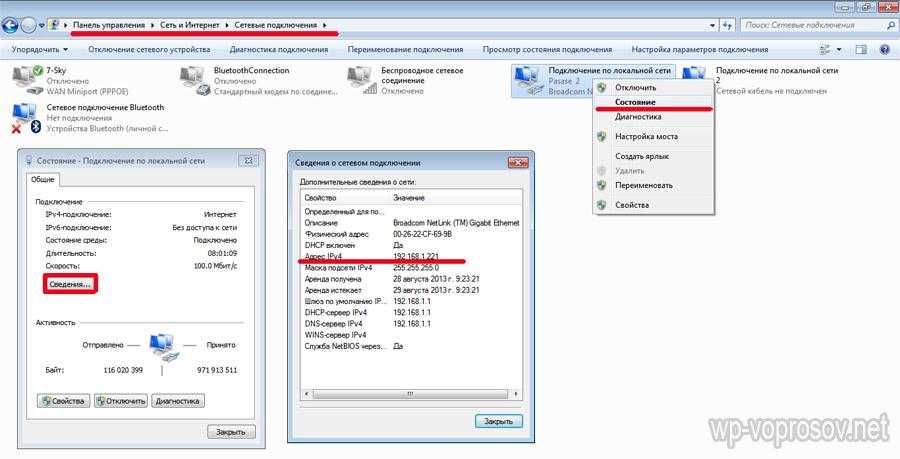900x459 pixels.
Task: Open the Упорядочить dropdown menu
Action: point(40,48)
